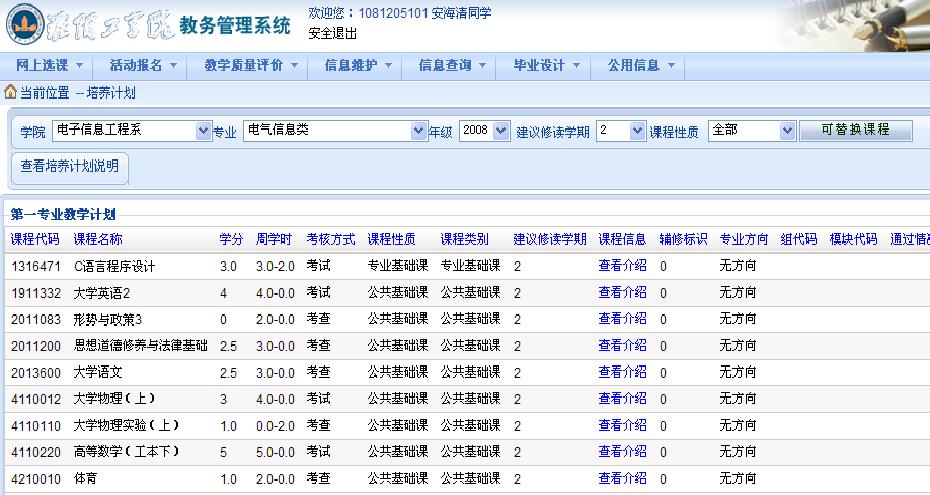Click the 查看培养计划说明 button
This screenshot has height=495, width=930.
point(69,166)
